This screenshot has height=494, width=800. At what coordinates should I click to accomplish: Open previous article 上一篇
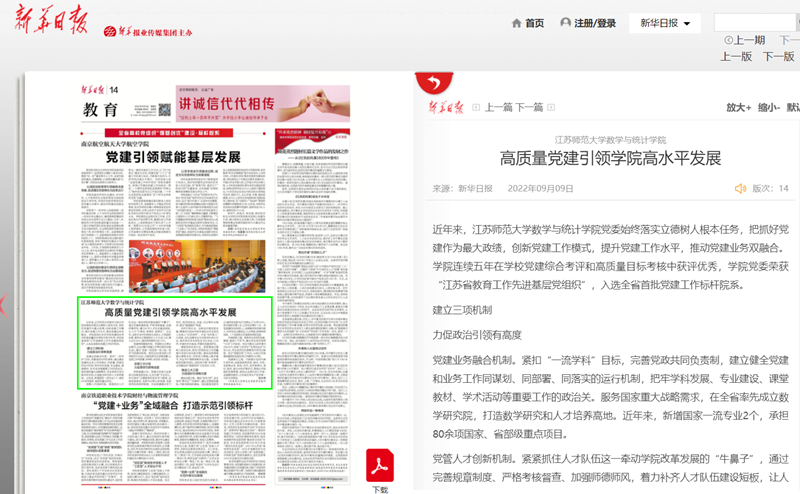tap(497, 107)
